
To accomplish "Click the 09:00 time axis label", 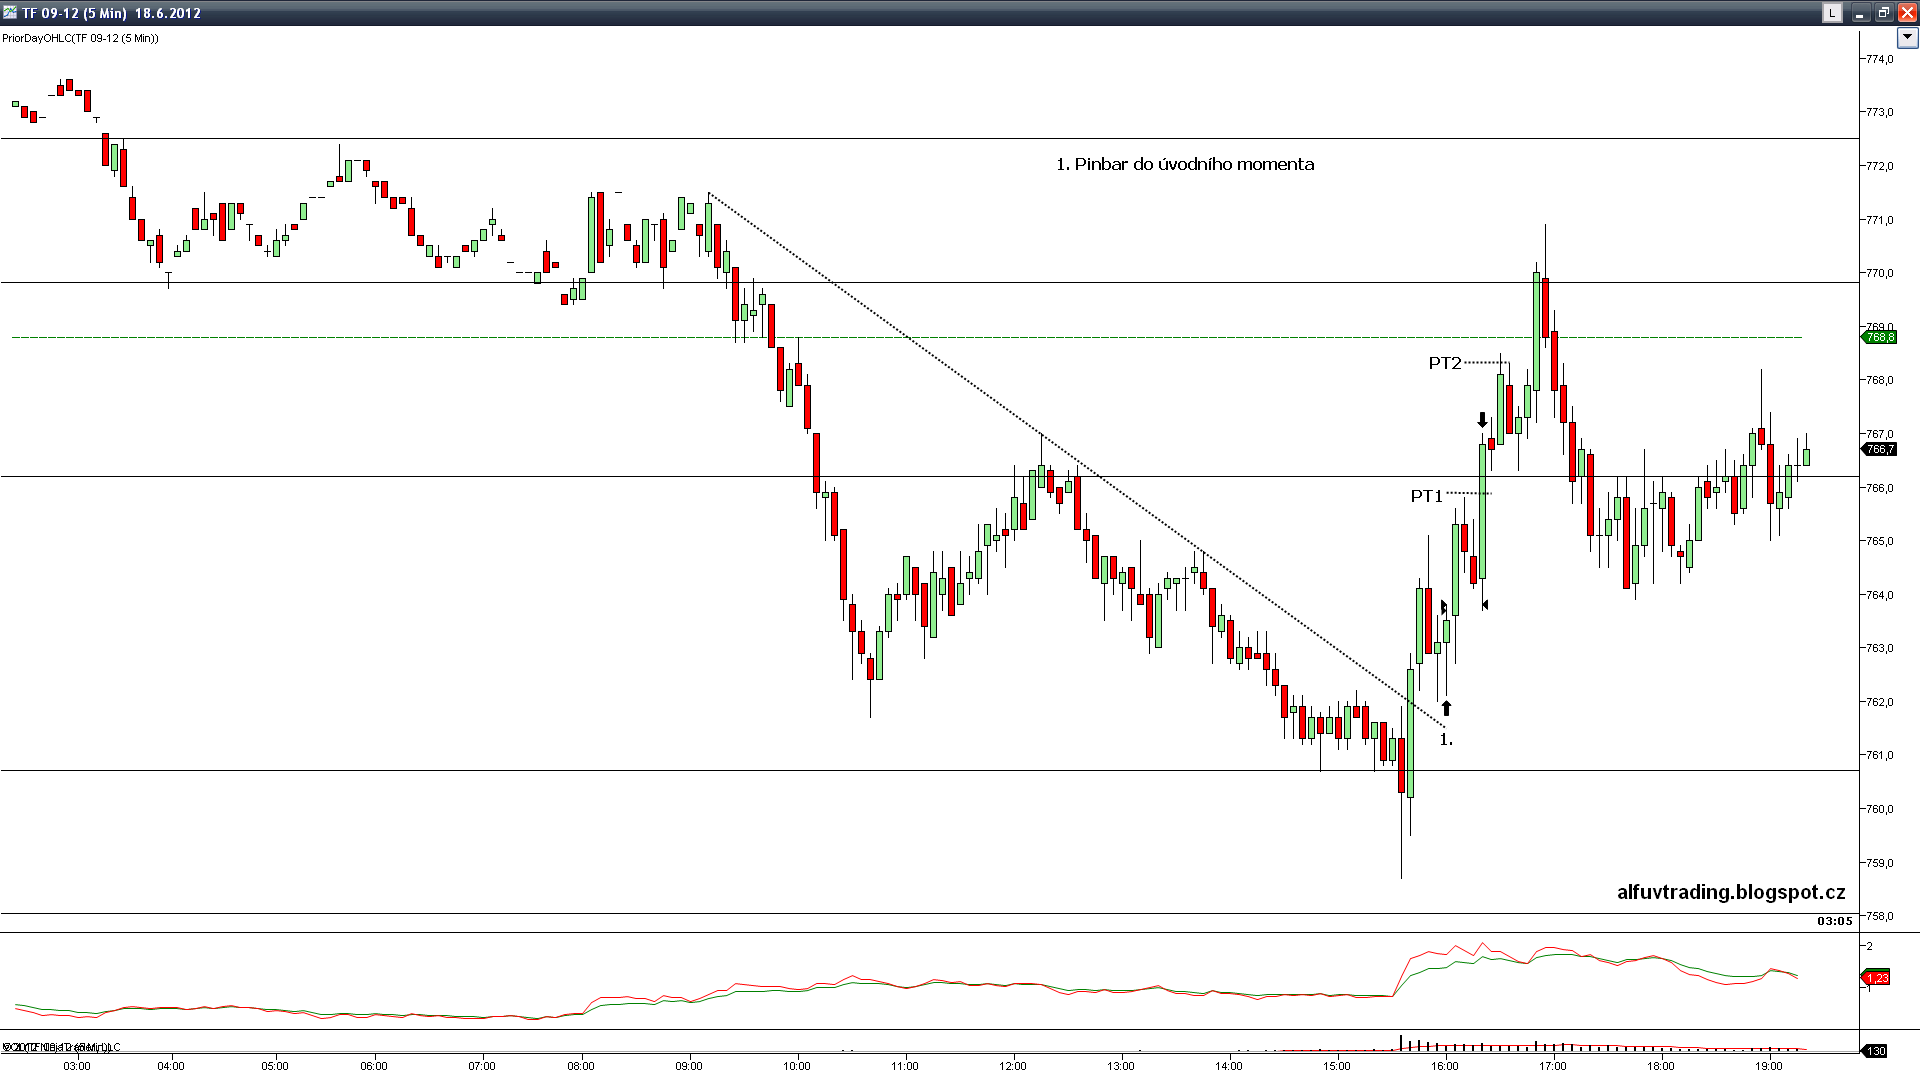I will 688,1066.
